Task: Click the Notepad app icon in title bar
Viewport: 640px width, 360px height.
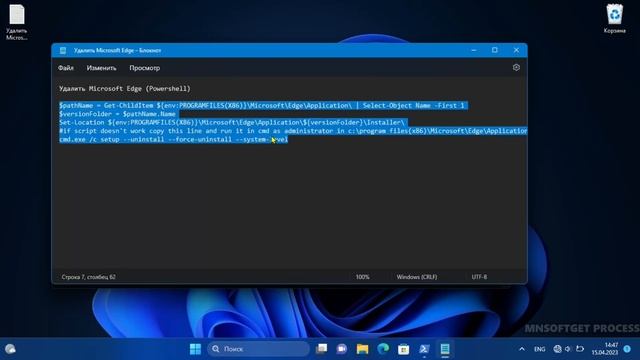Action: point(63,50)
